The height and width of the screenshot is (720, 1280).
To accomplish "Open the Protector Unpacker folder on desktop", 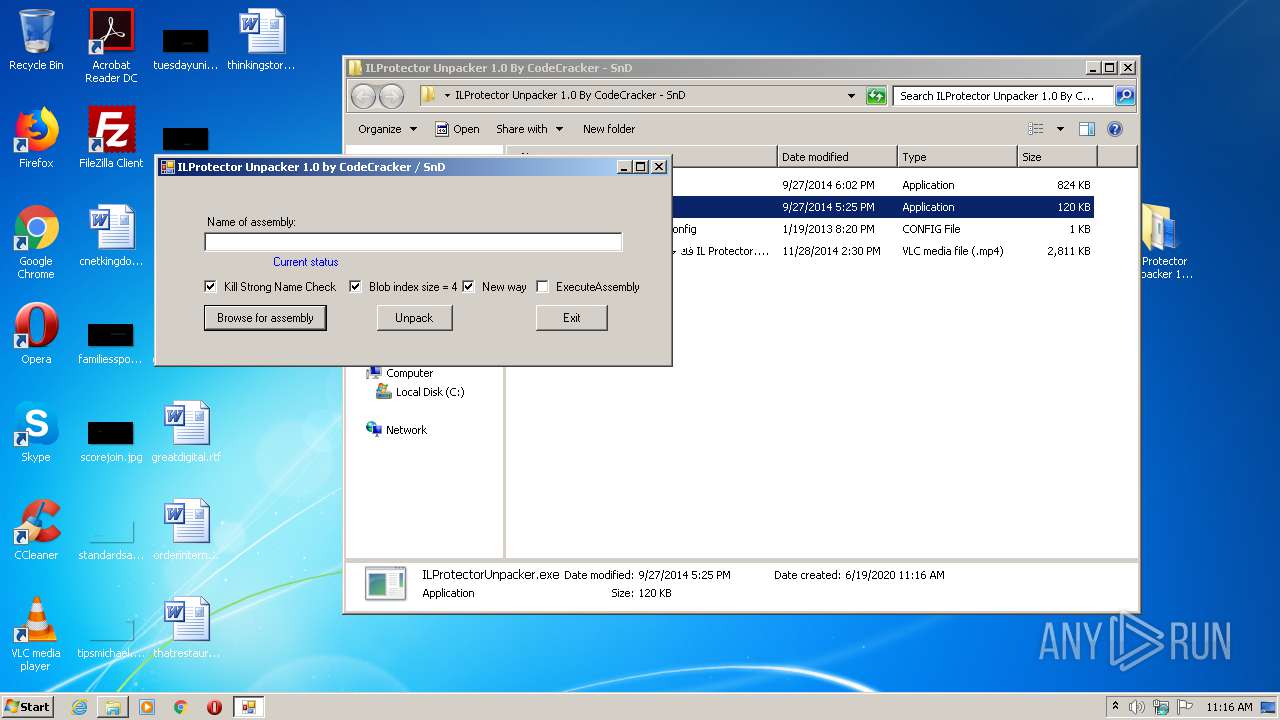I will 1163,241.
